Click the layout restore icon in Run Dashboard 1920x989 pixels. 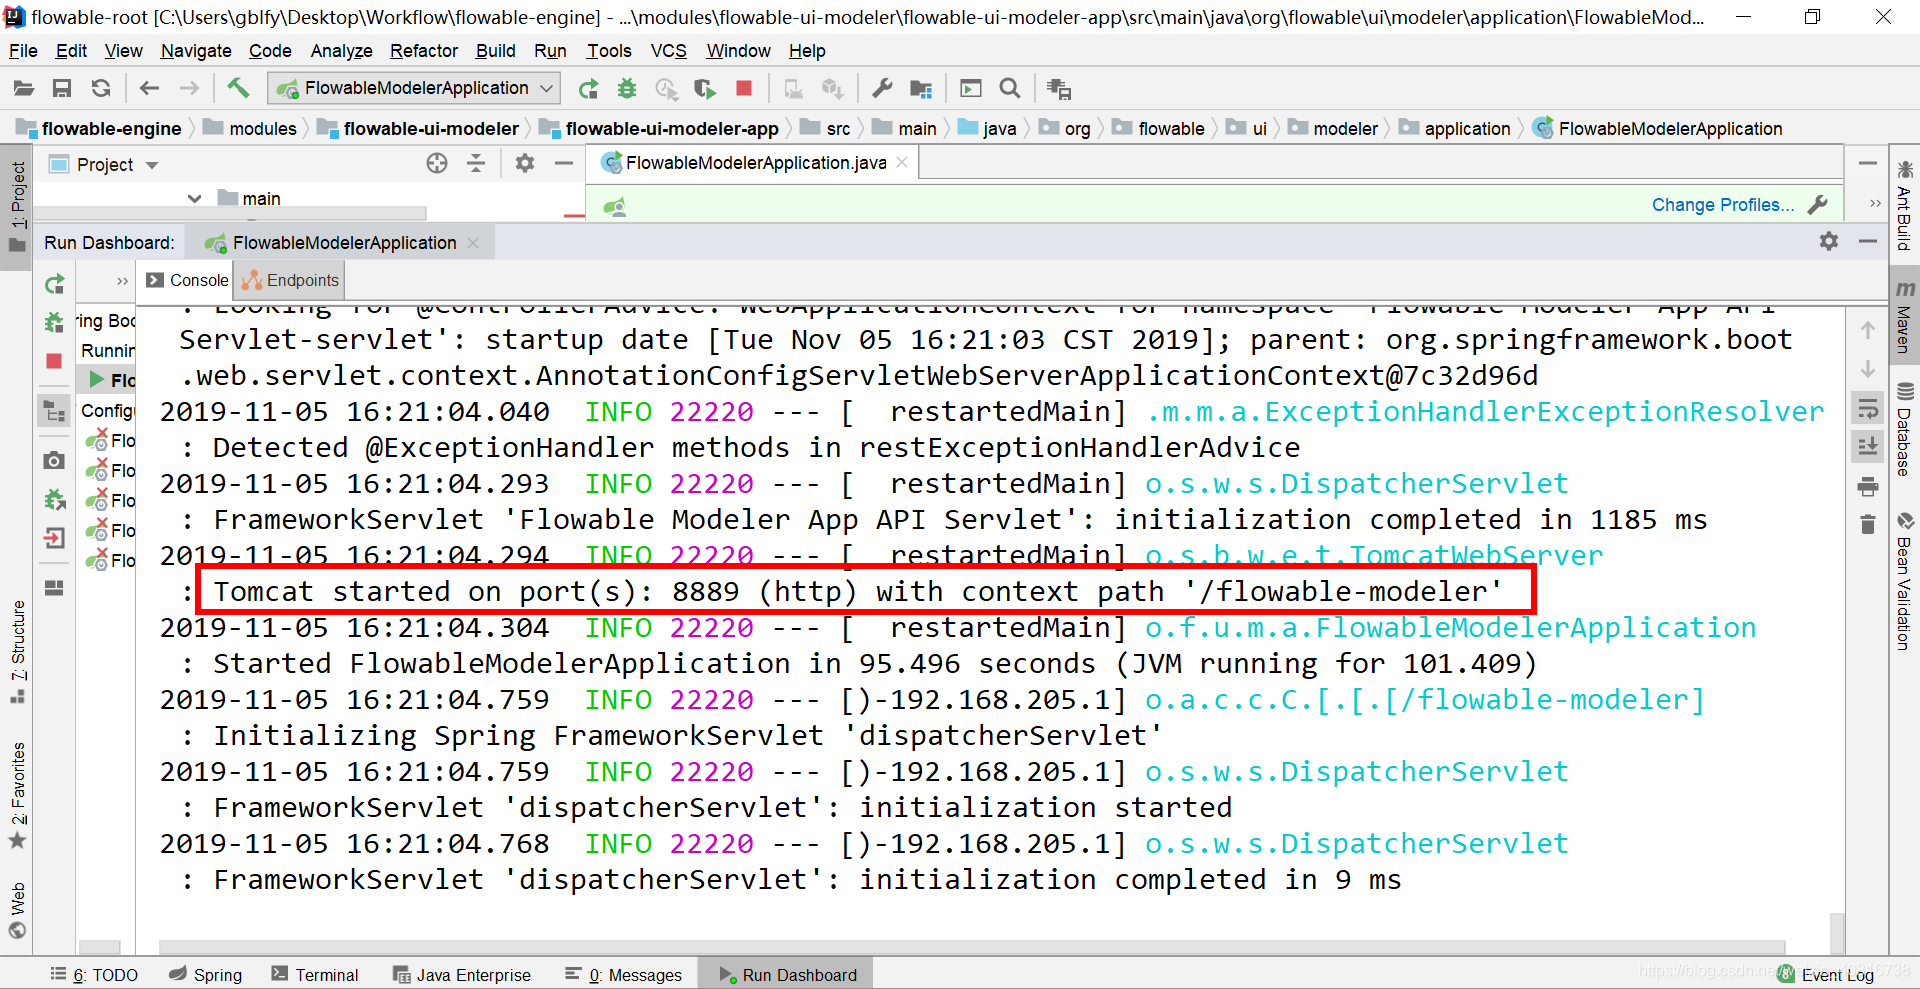point(55,588)
